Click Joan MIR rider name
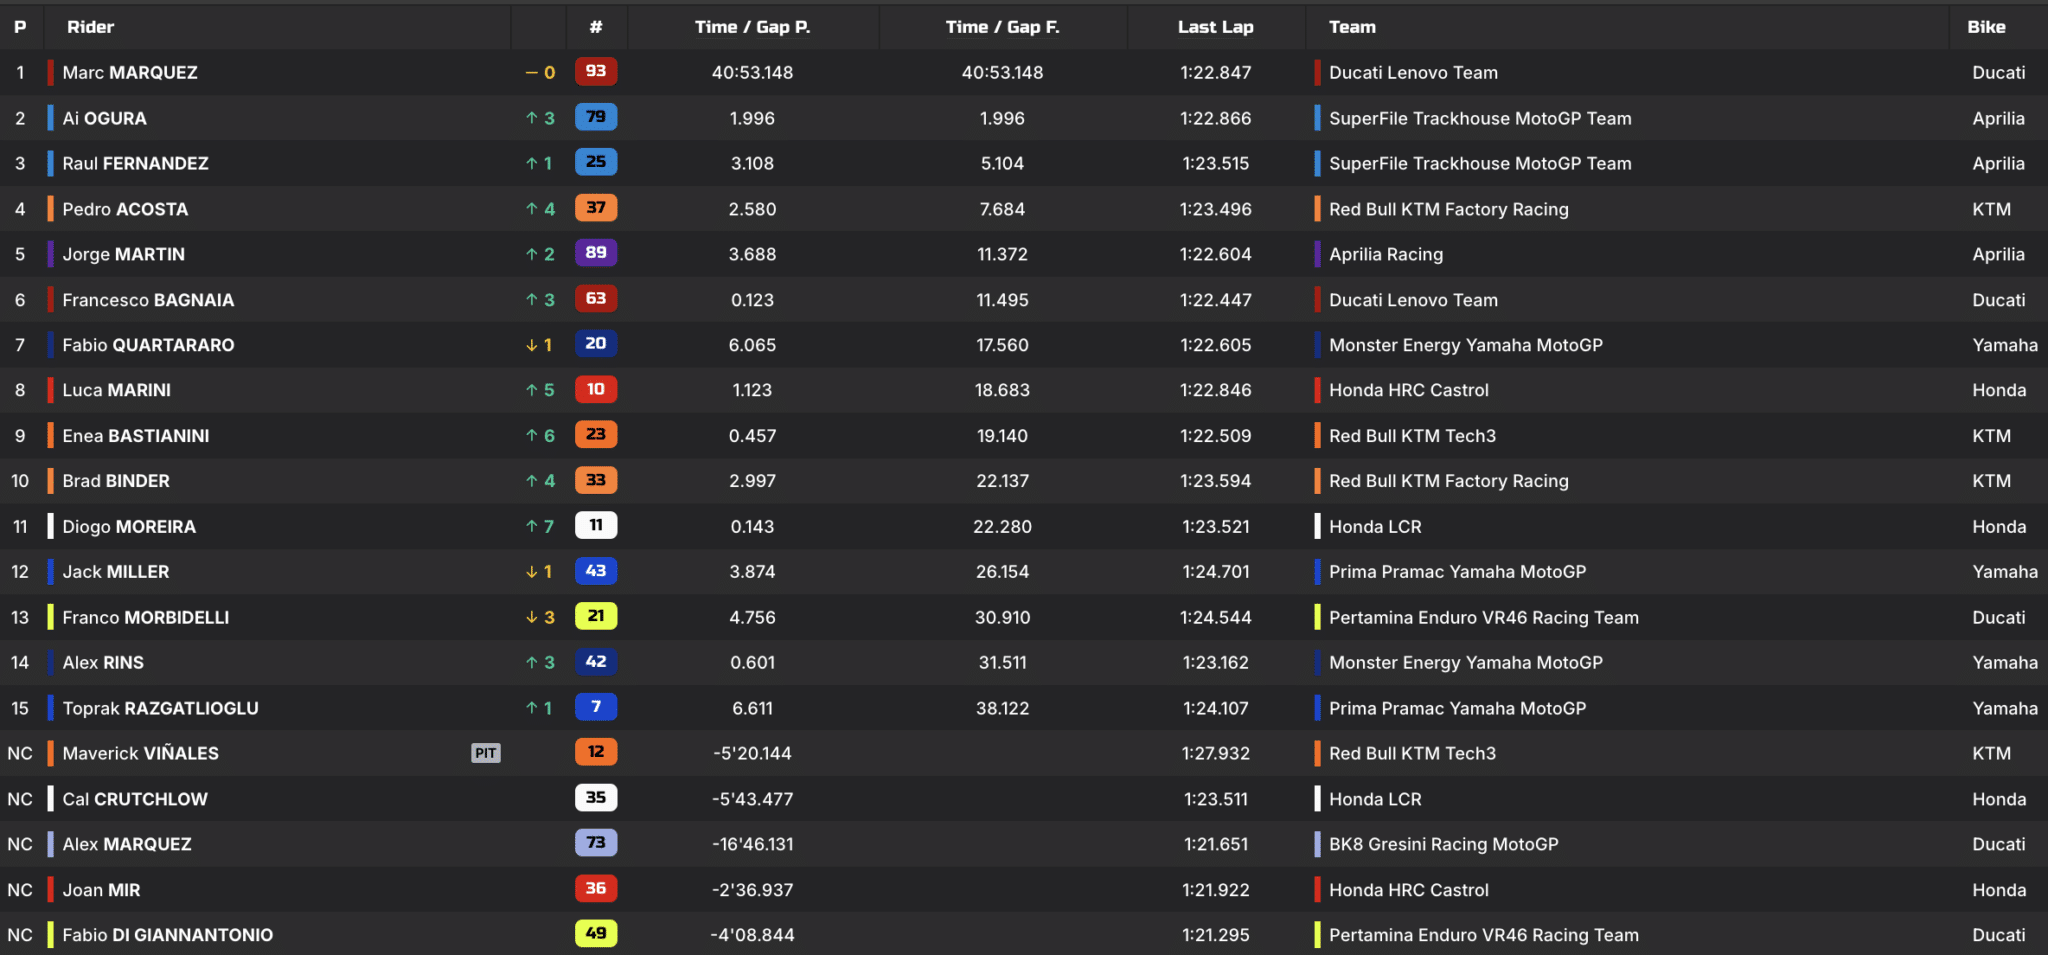Screen dimensions: 2048x955 pos(101,890)
